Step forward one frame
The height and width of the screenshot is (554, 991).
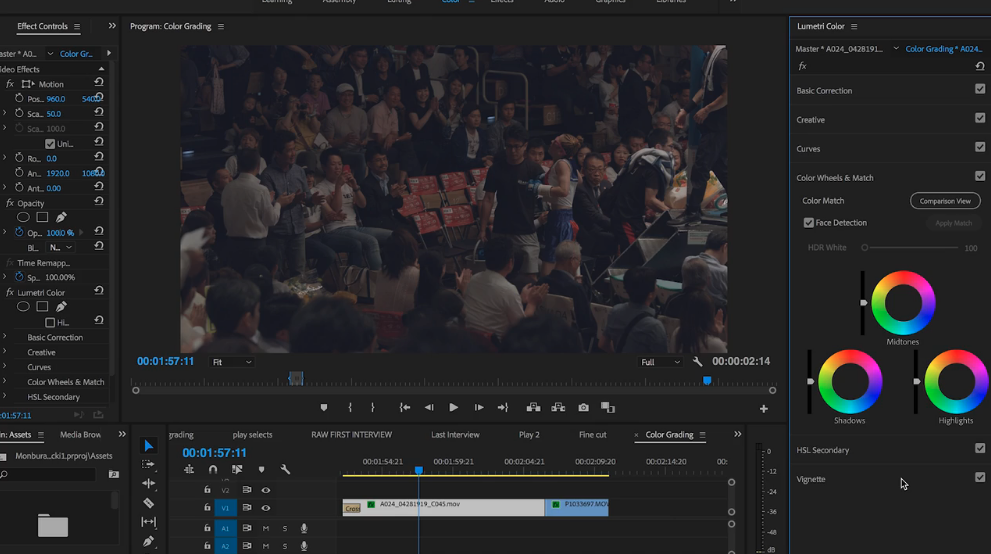[x=478, y=407]
